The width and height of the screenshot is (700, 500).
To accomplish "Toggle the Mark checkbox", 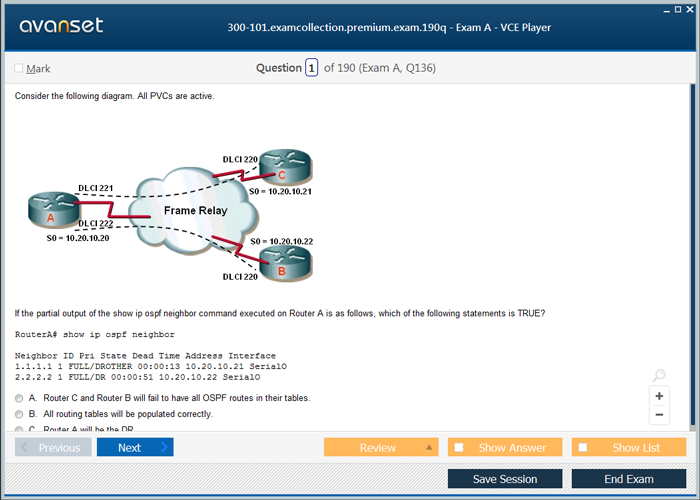I will click(19, 68).
